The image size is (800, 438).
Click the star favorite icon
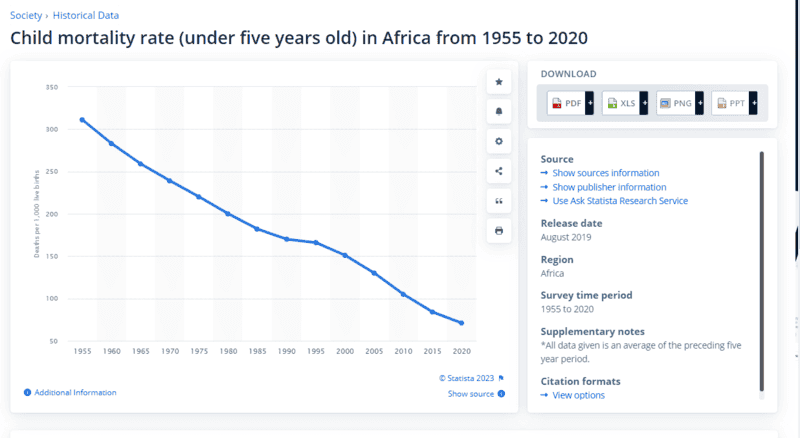tap(499, 81)
